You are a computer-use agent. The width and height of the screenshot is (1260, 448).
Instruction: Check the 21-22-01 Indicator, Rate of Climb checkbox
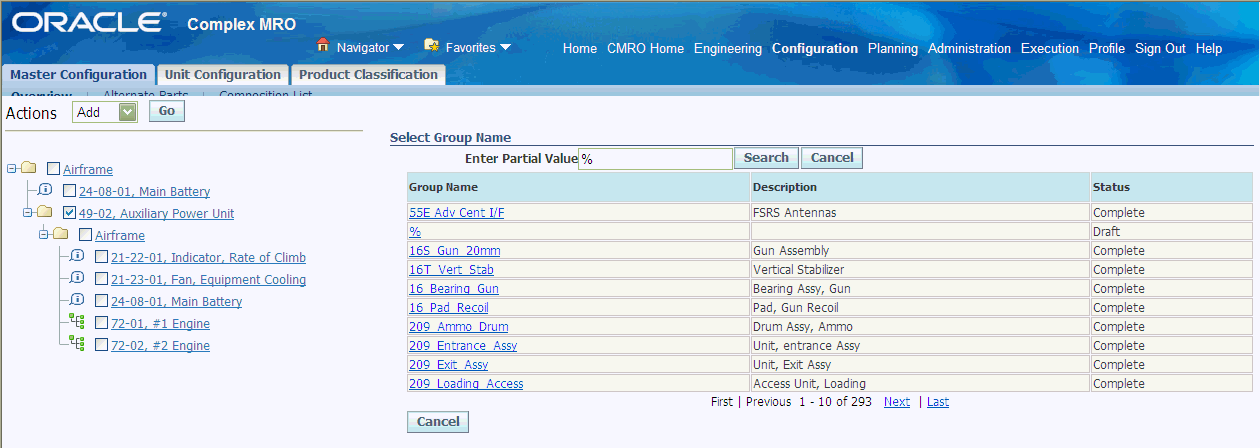(x=102, y=257)
